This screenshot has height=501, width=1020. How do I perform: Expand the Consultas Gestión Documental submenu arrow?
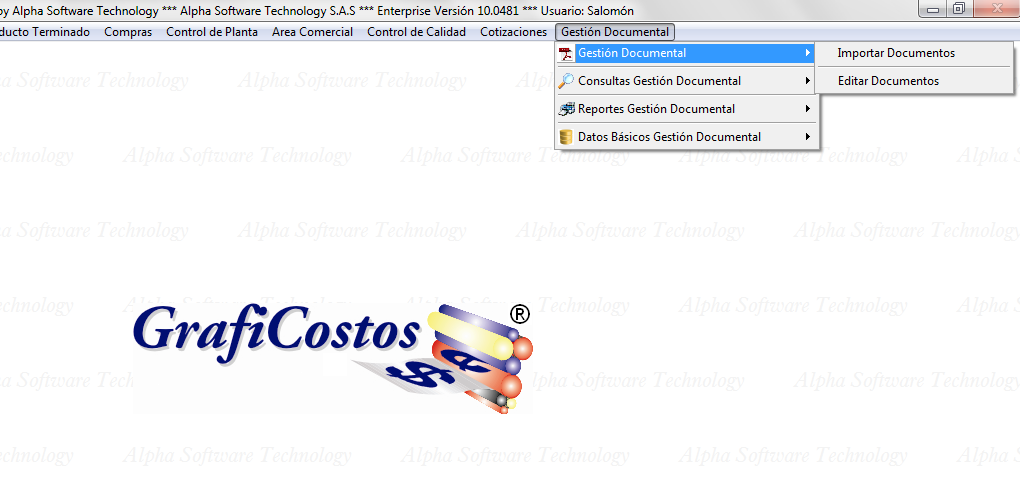point(808,81)
